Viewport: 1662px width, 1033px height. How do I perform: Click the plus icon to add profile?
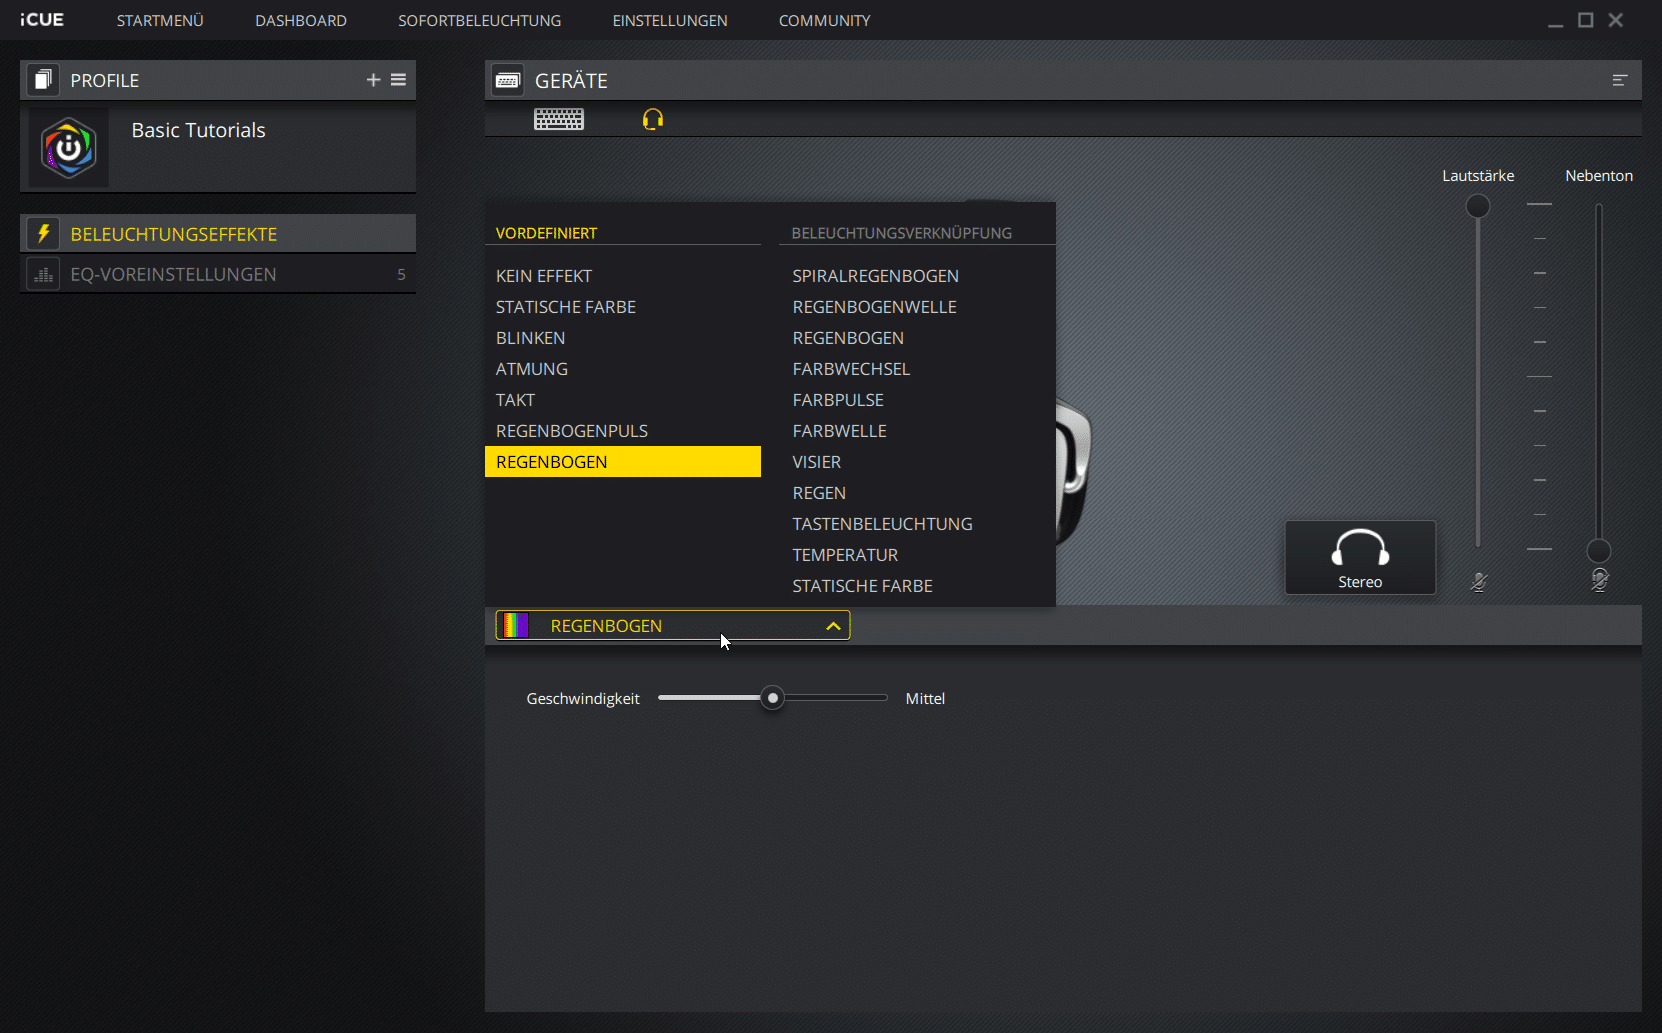tap(373, 80)
